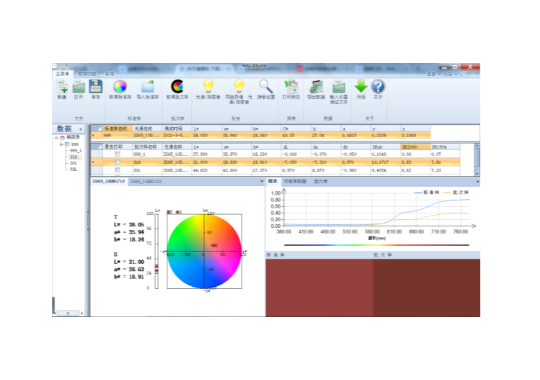Image resolution: width=540 pixels, height=380 pixels.
Task: Click the L* value 44.620 in row 301
Action: pyautogui.click(x=207, y=170)
